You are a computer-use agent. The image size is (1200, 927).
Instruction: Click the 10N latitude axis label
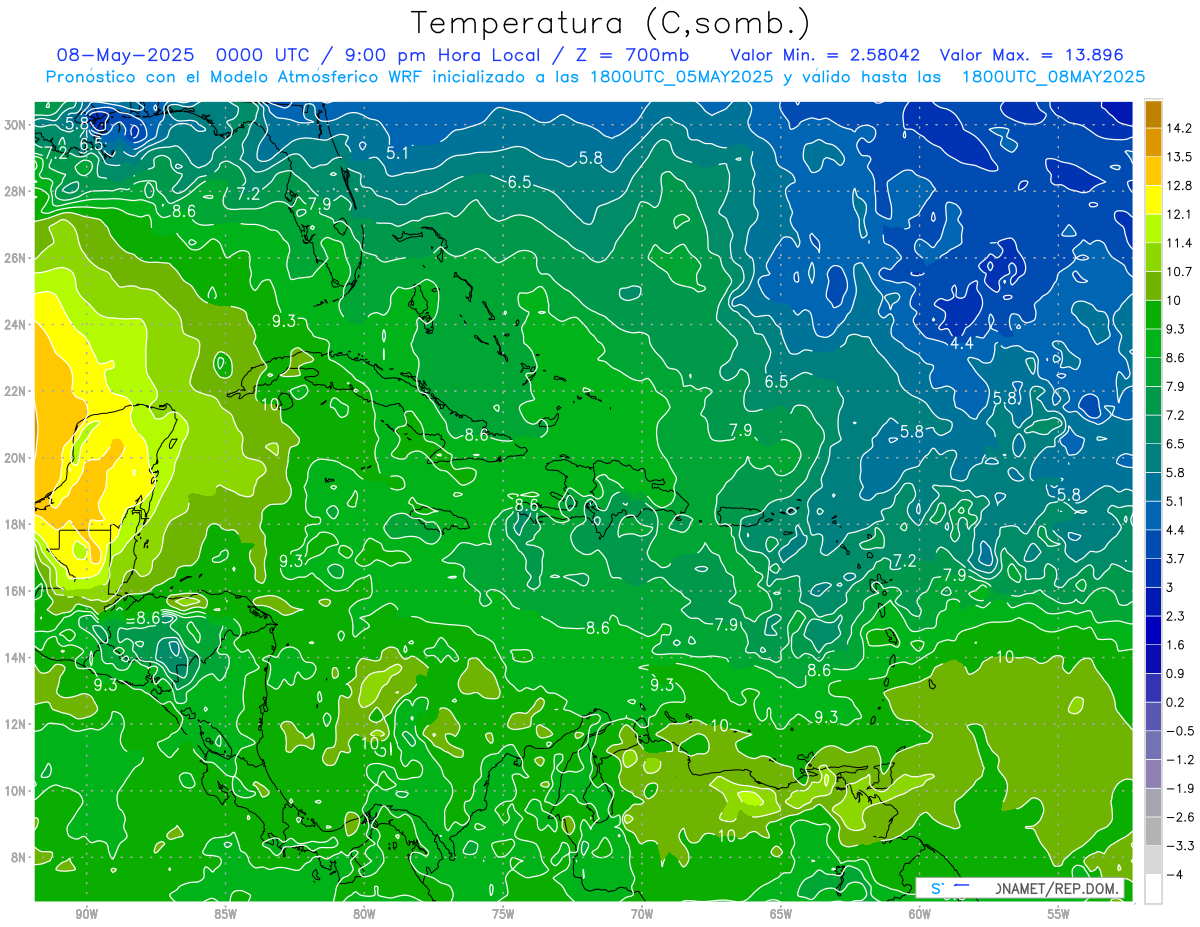[14, 791]
